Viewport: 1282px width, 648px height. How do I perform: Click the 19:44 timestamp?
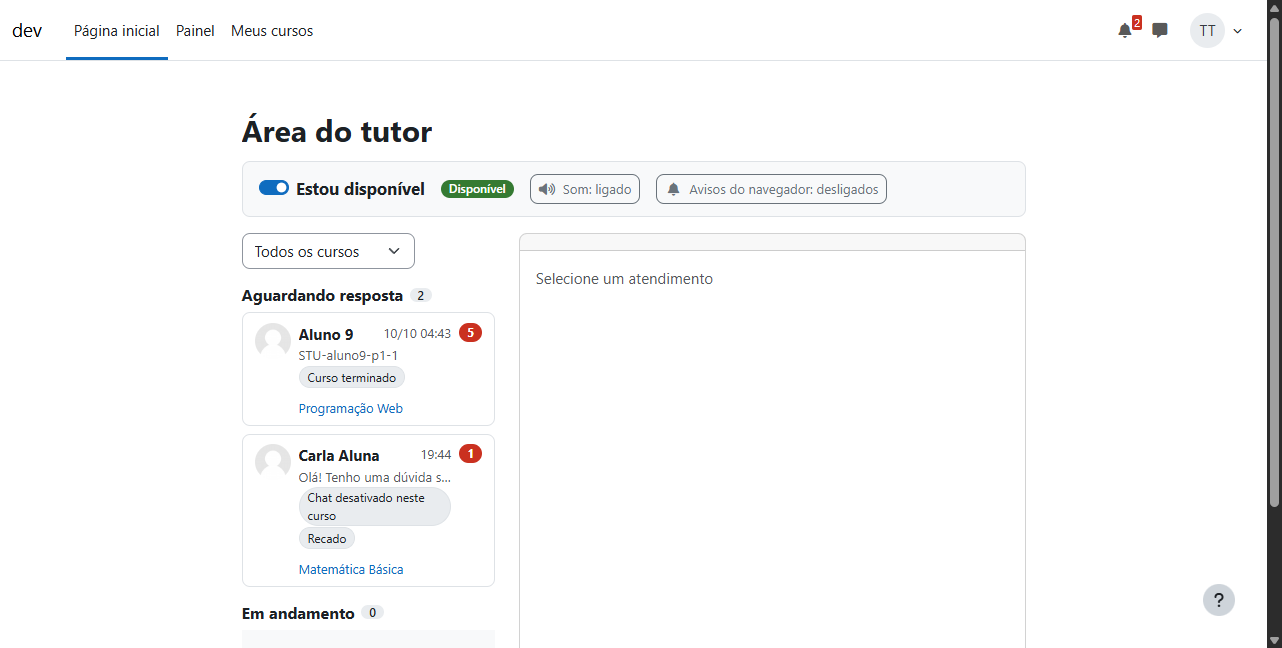point(436,454)
